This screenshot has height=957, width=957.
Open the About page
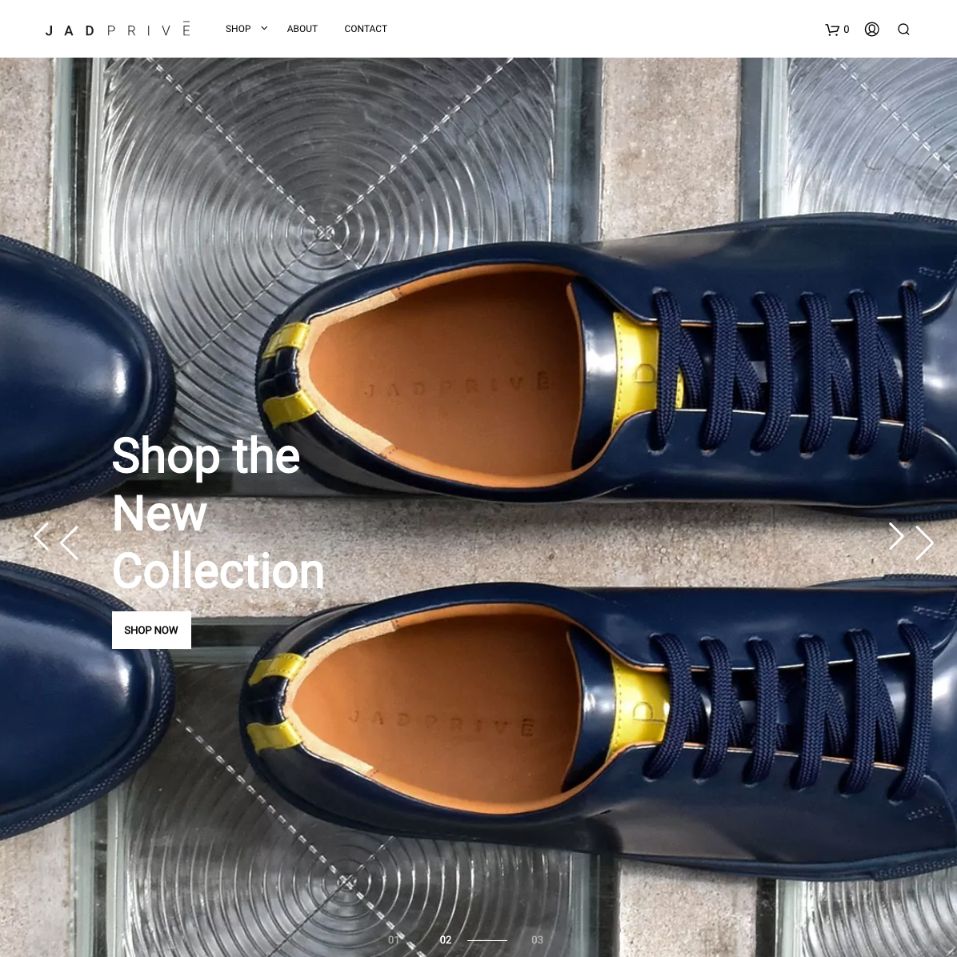coord(302,29)
